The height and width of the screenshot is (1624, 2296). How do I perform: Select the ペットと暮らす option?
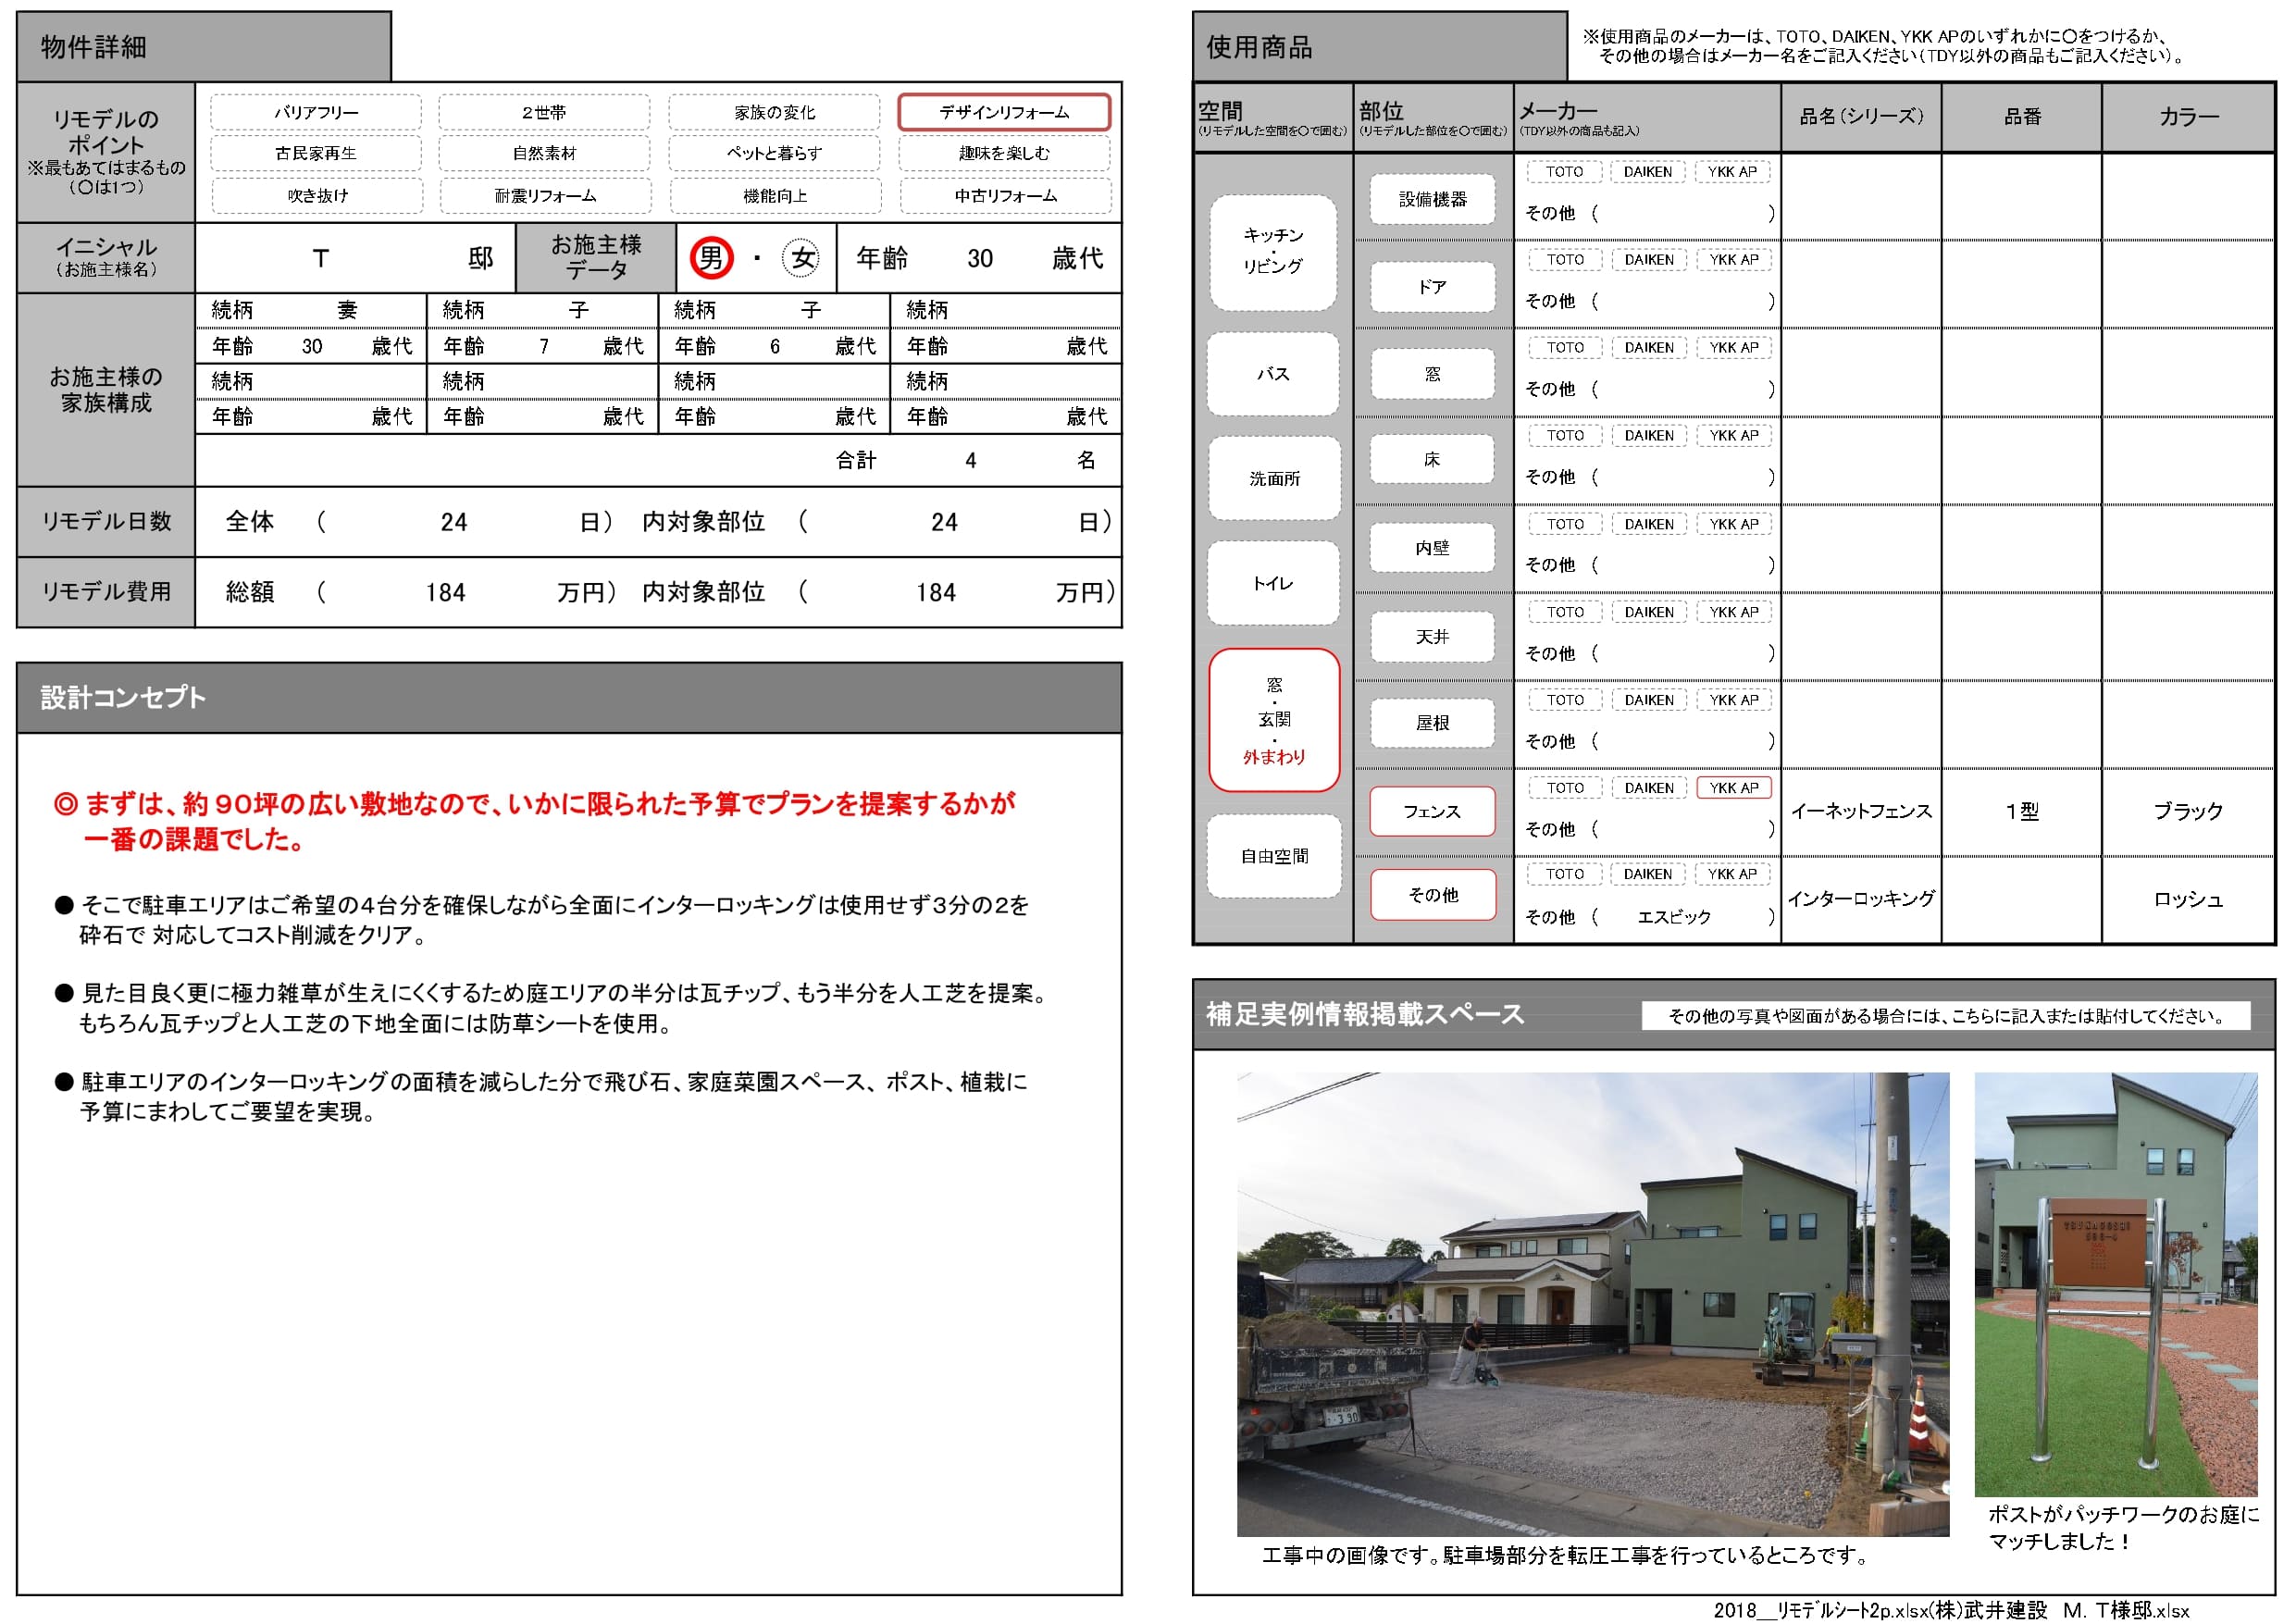pos(774,153)
